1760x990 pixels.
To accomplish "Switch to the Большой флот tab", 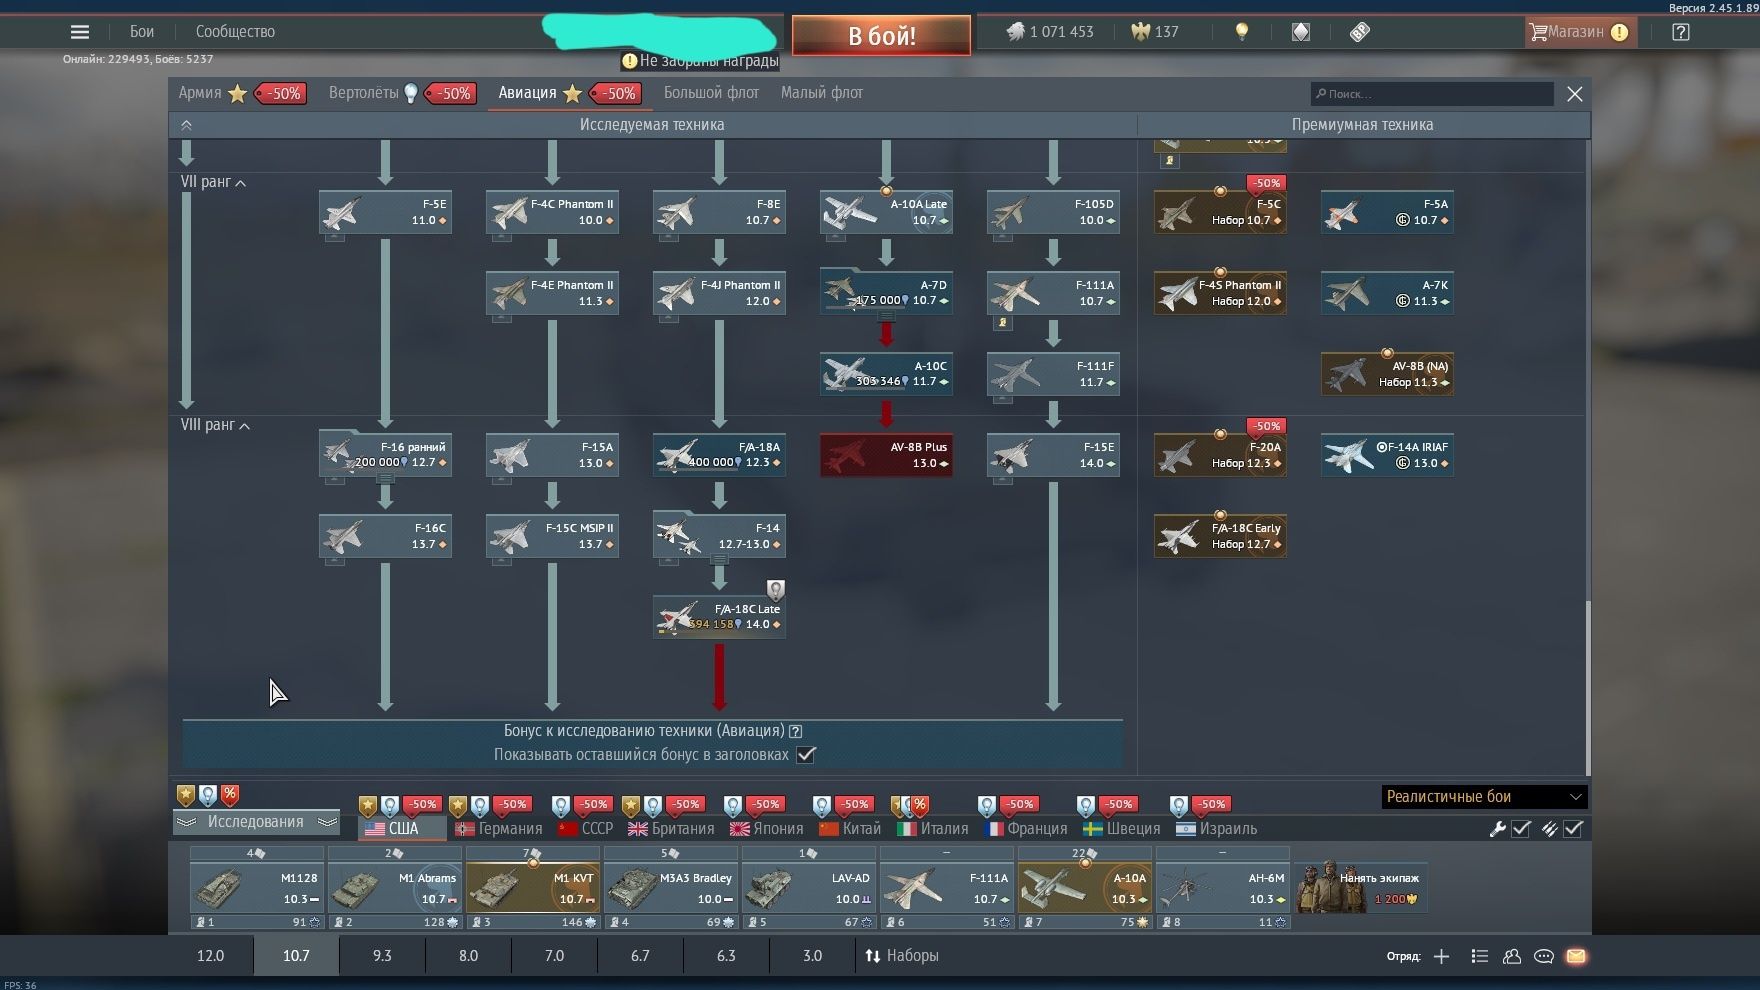I will tap(711, 93).
